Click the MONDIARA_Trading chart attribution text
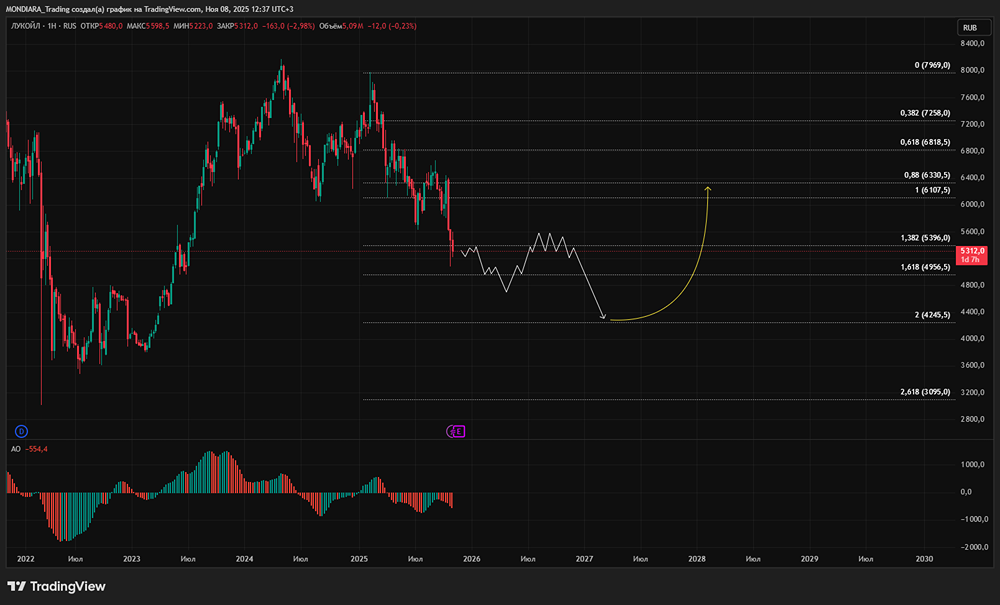Image resolution: width=1000 pixels, height=605 pixels. (x=150, y=9)
